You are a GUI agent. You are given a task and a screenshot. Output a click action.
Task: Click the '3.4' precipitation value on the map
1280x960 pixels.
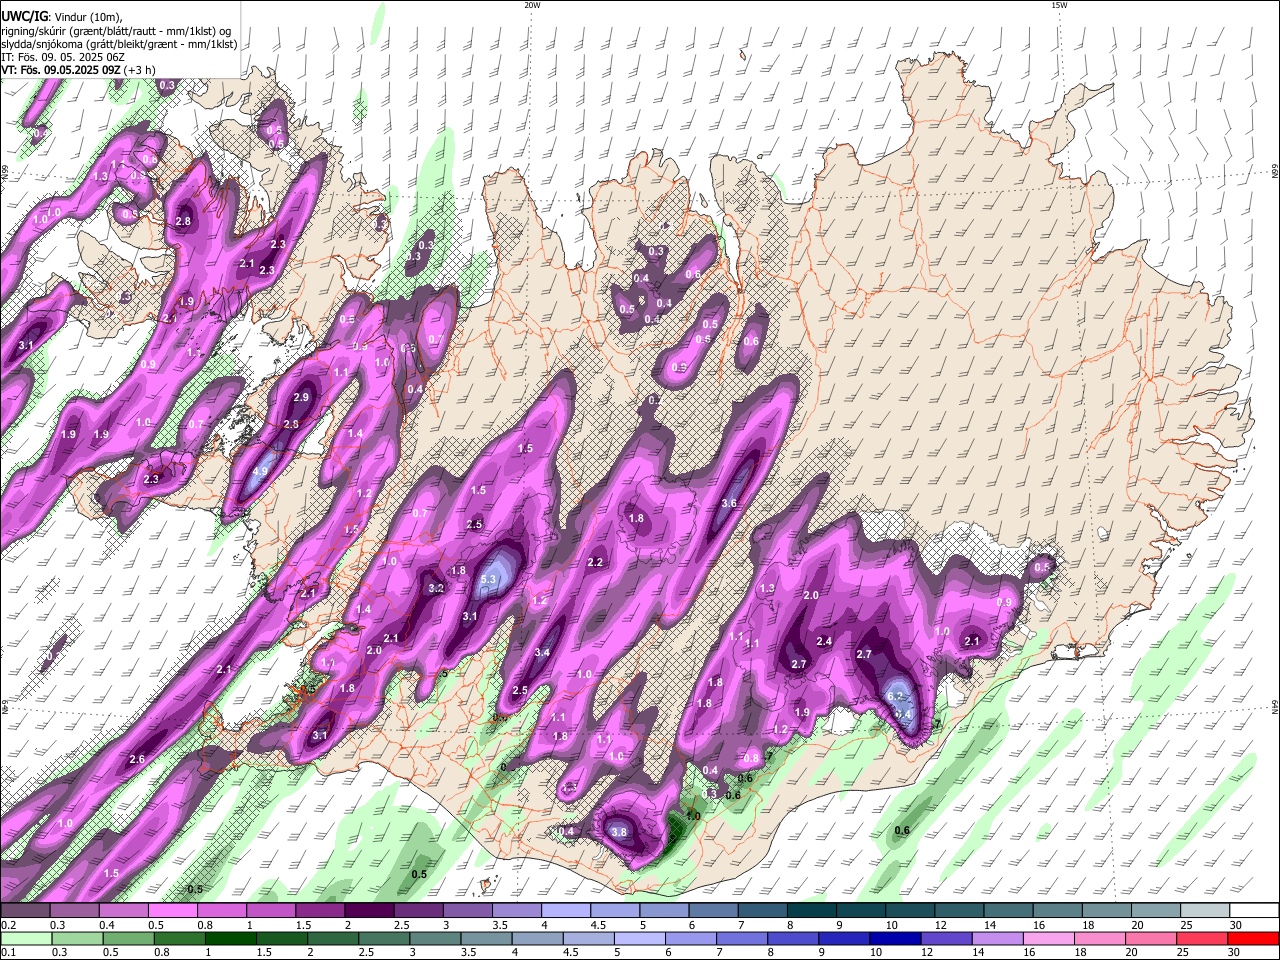click(x=542, y=652)
